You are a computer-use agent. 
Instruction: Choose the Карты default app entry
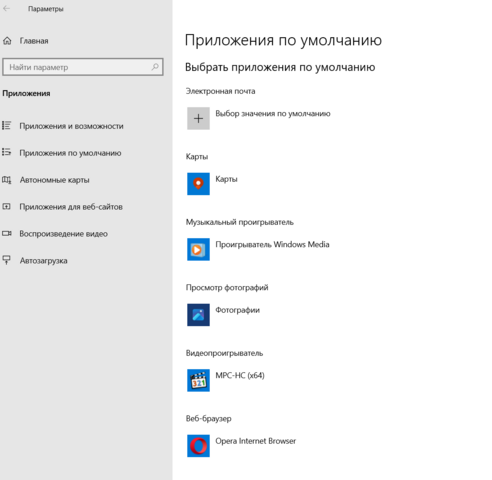click(x=226, y=179)
